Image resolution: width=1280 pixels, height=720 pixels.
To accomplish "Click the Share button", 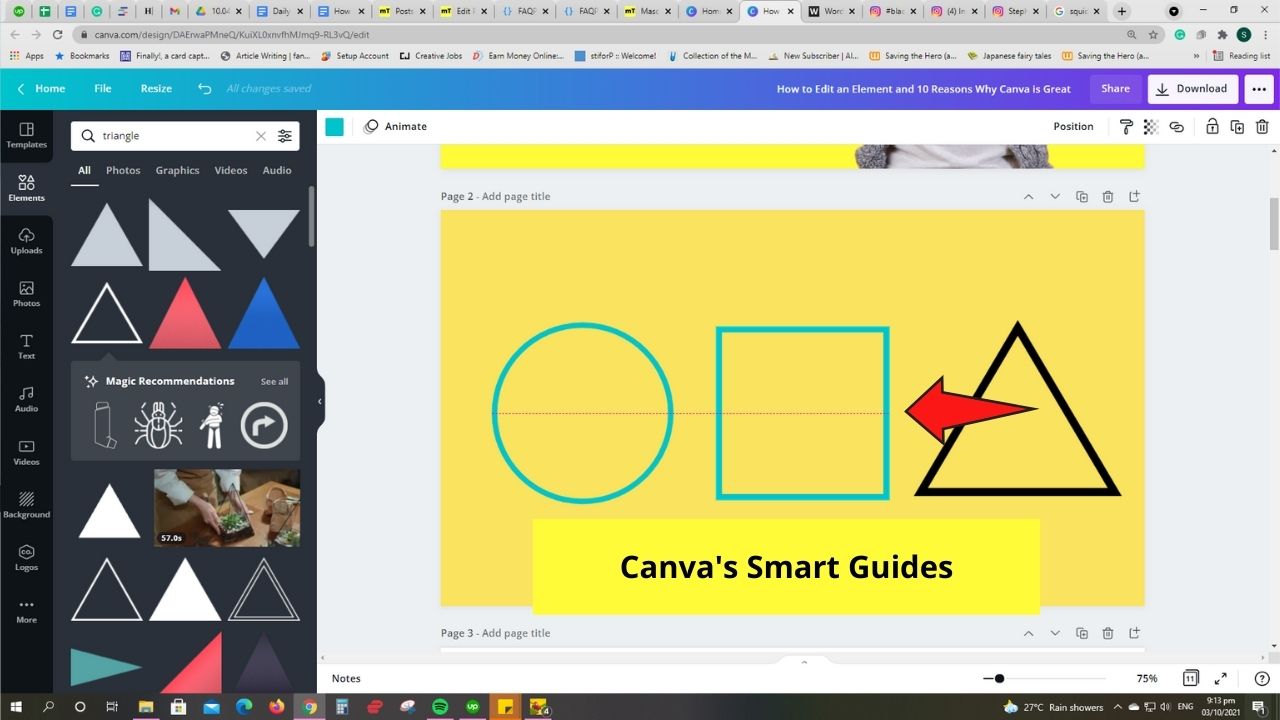I will click(x=1115, y=88).
